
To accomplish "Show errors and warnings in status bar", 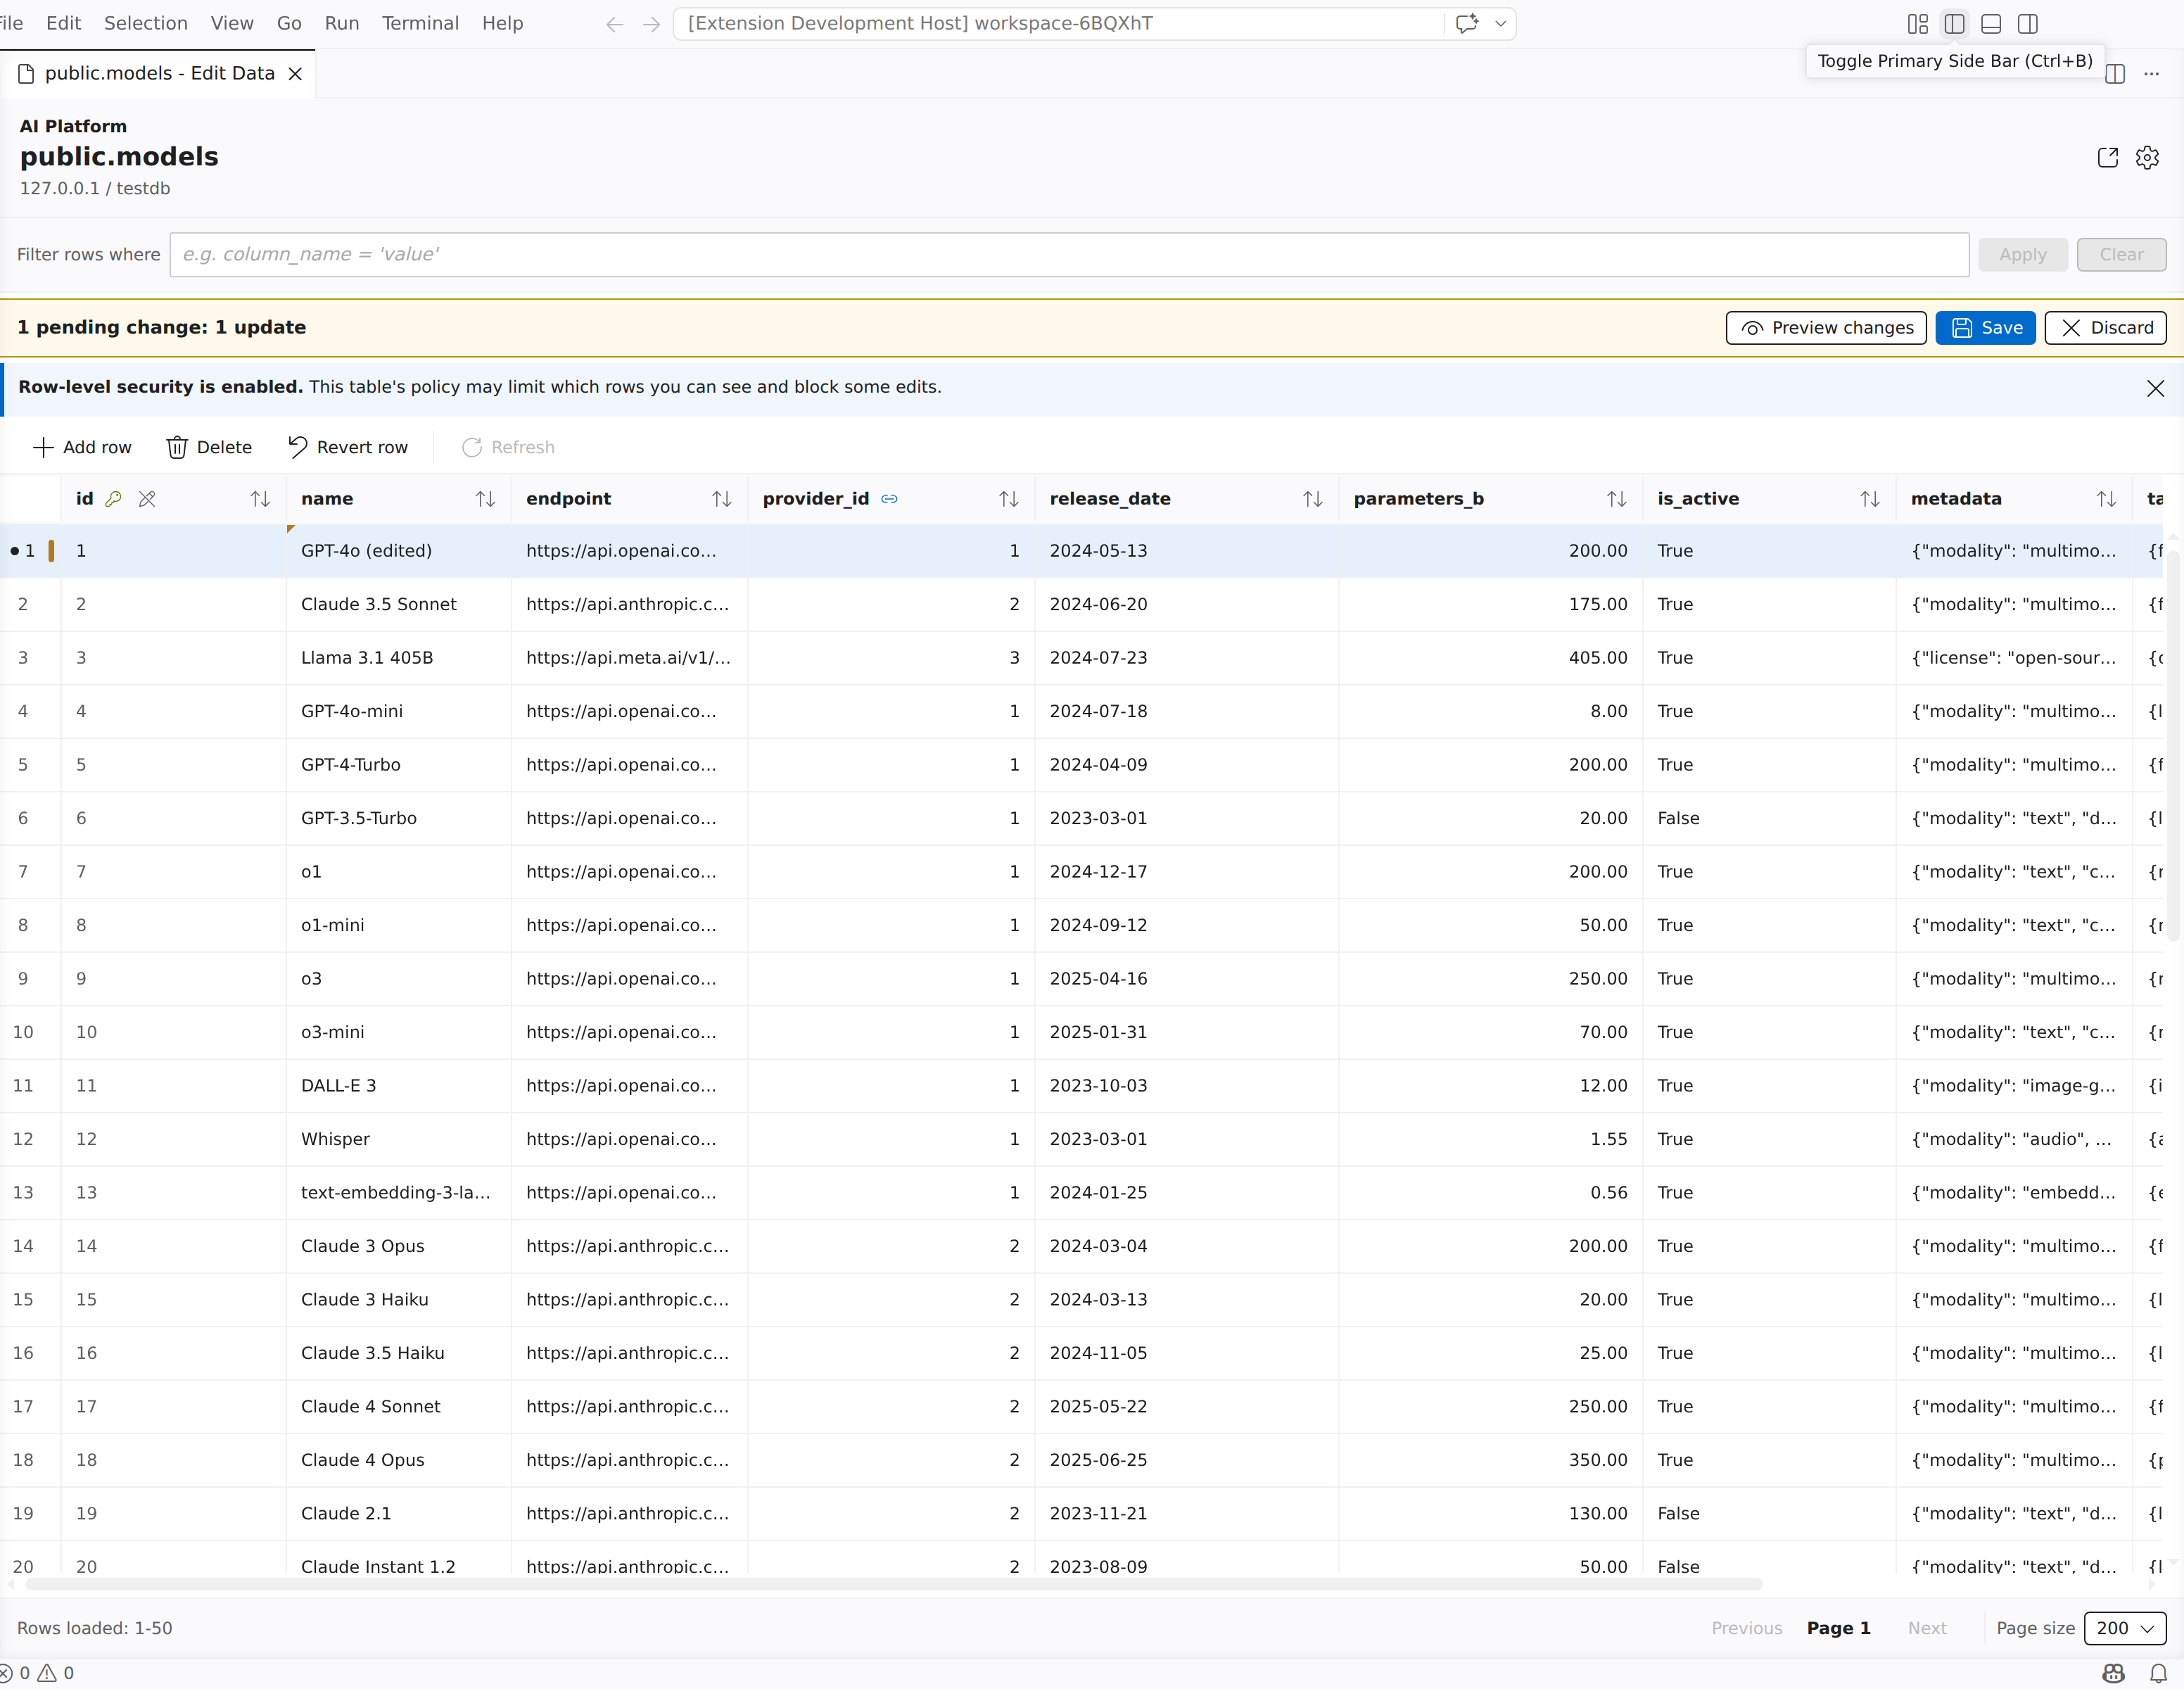I will tap(37, 1673).
